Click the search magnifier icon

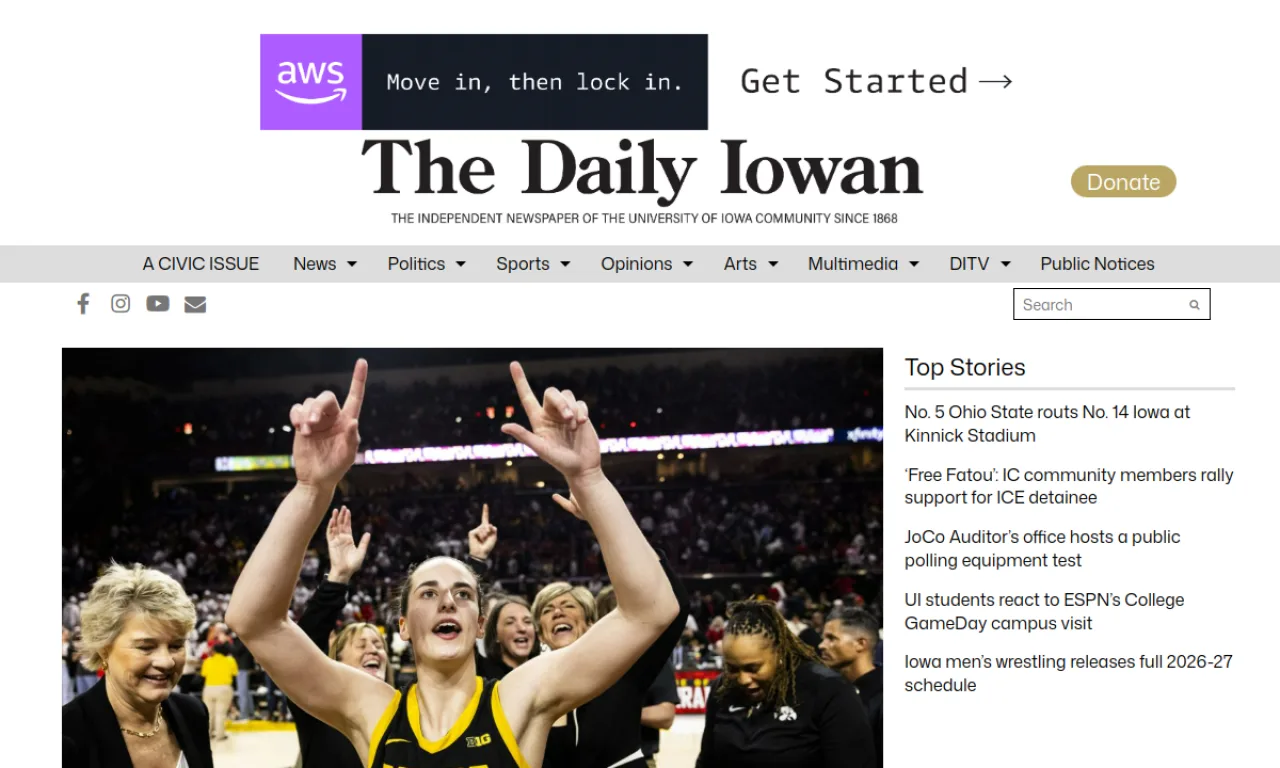coord(1194,305)
